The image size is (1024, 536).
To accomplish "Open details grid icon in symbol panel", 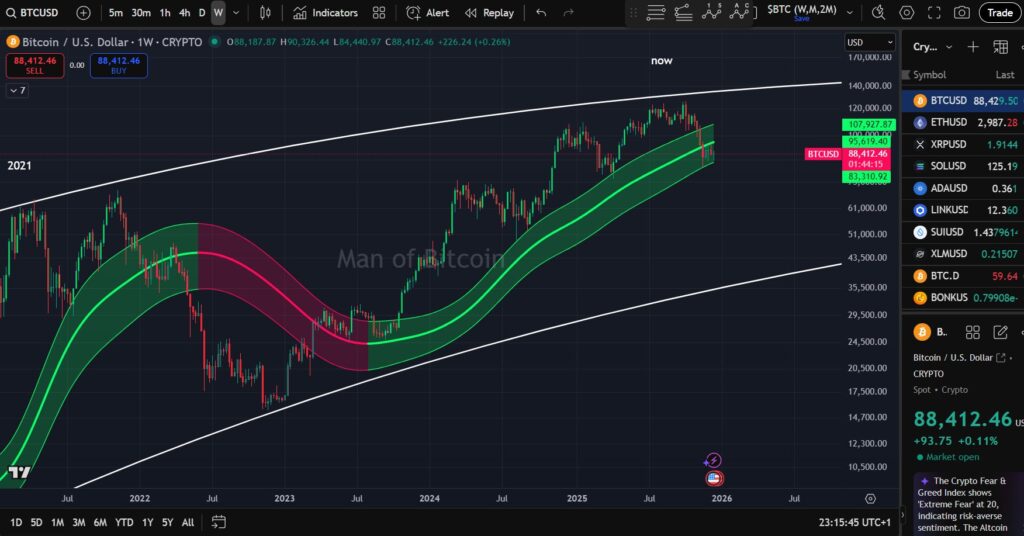I will (972, 332).
